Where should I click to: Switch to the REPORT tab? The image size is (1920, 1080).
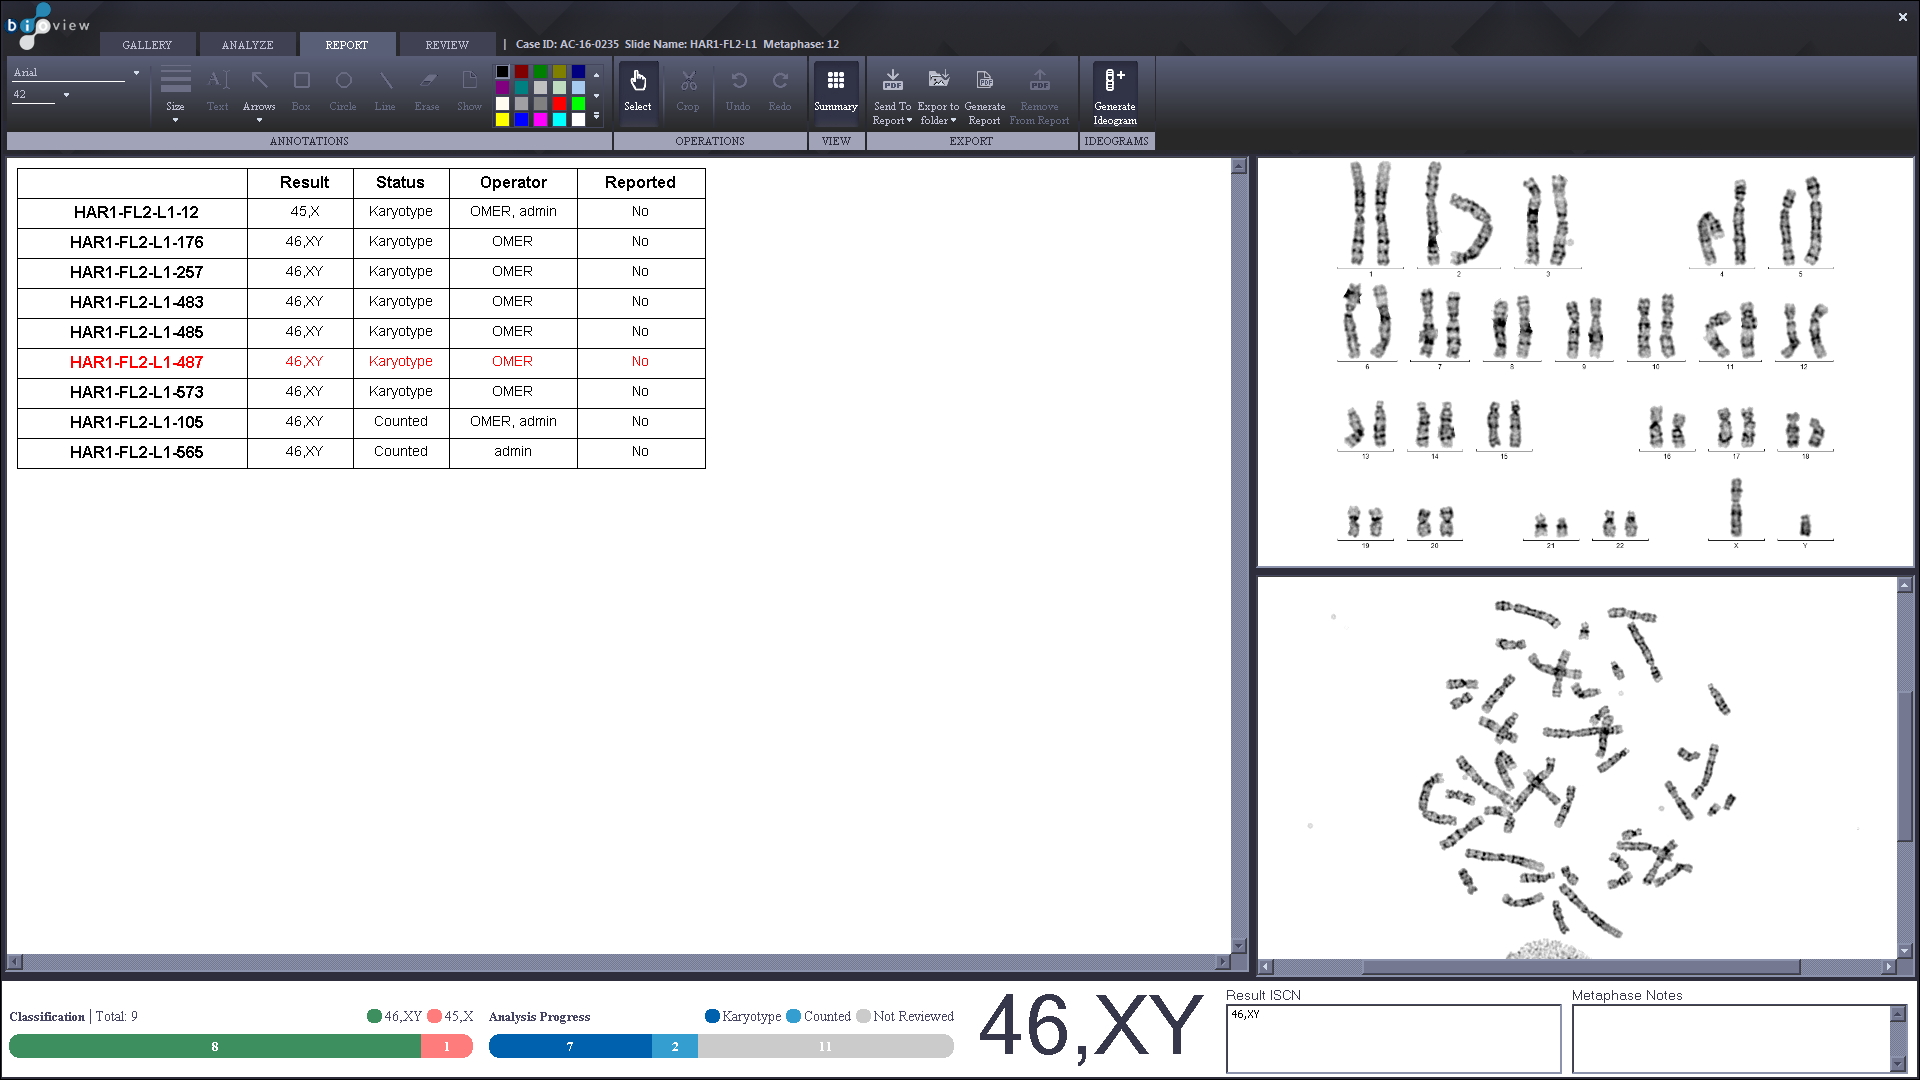pos(346,45)
